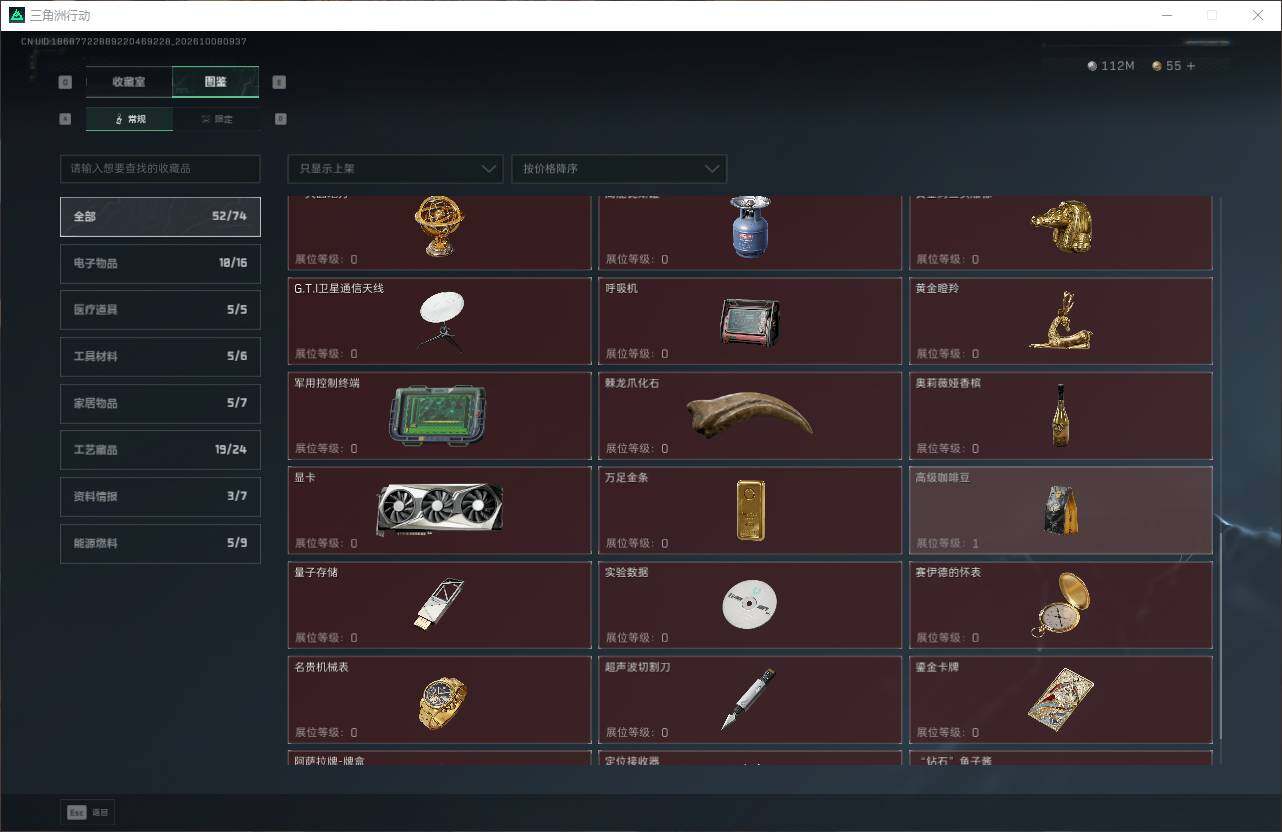
Task: Click the 量子存储 drive item
Action: point(439,605)
